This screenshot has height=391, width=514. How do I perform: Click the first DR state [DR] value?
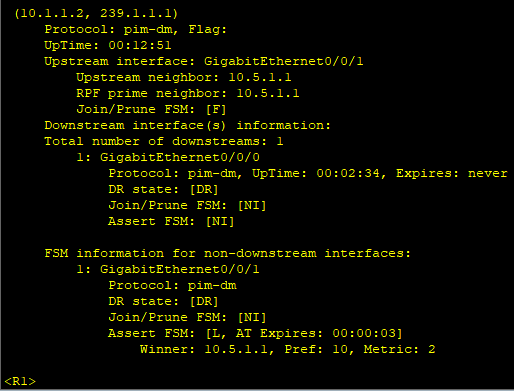pyautogui.click(x=204, y=189)
